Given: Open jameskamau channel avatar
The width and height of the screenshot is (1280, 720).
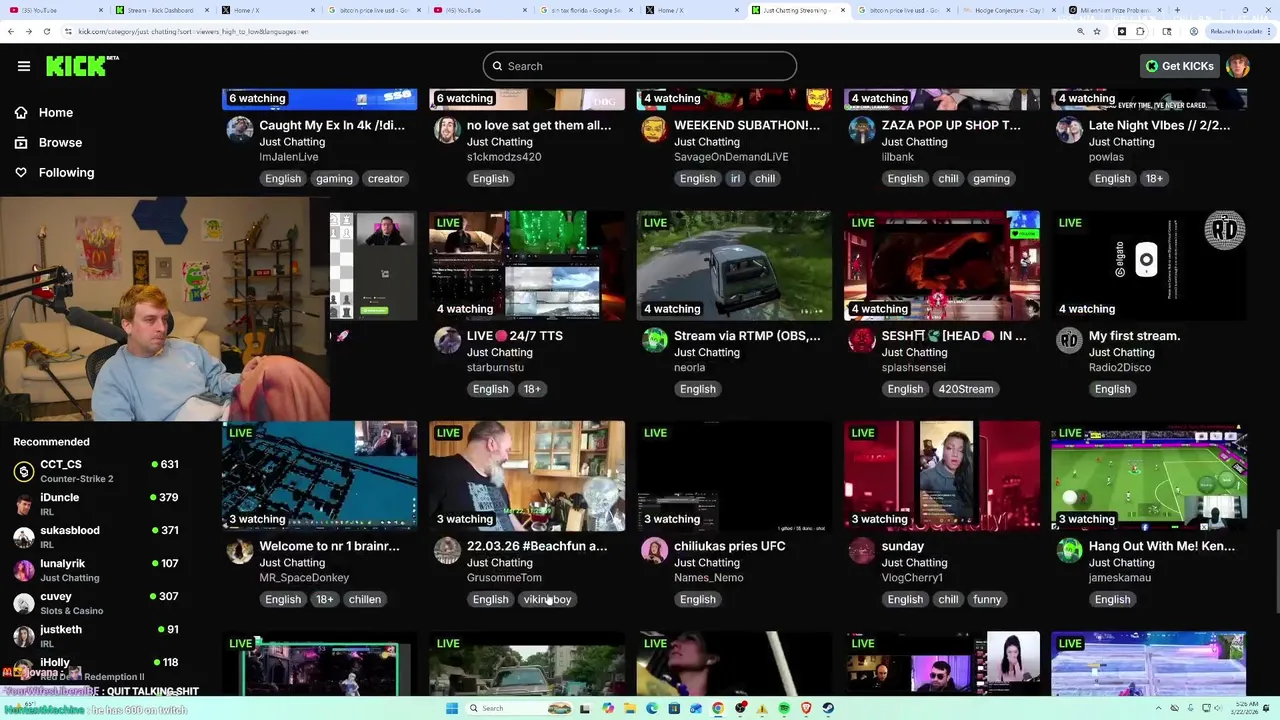Looking at the screenshot, I should 1069,551.
